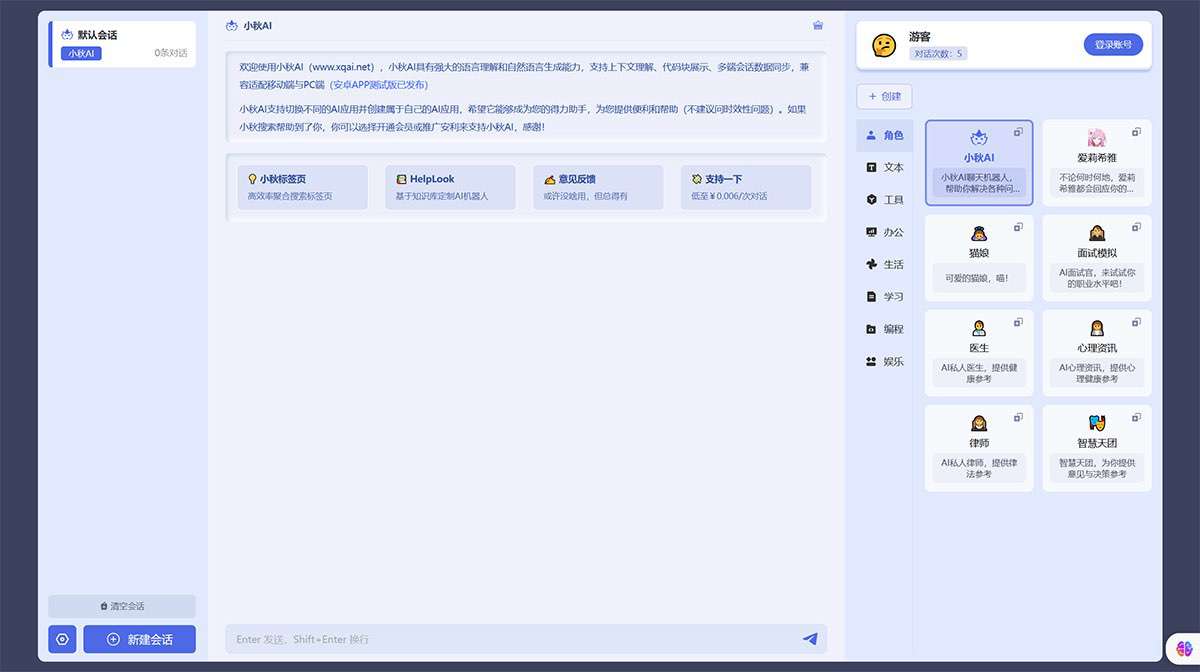Click copy icon on 律师 card

(x=1018, y=417)
